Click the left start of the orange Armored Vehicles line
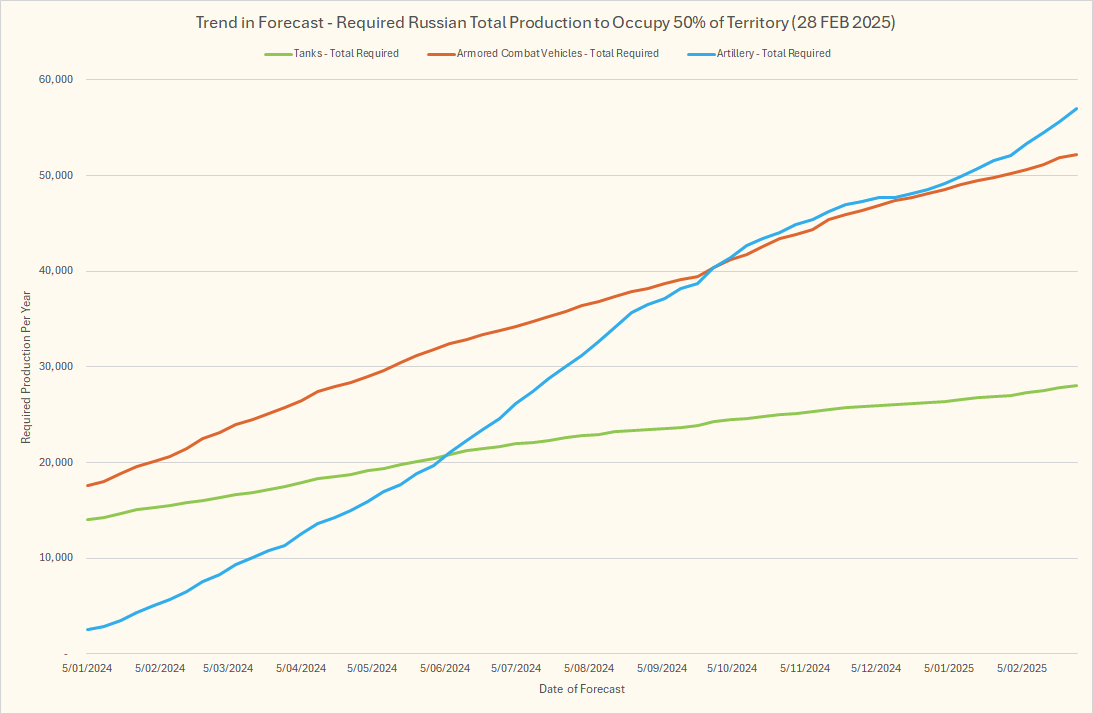Screen dimensions: 1093x714 pyautogui.click(x=88, y=485)
